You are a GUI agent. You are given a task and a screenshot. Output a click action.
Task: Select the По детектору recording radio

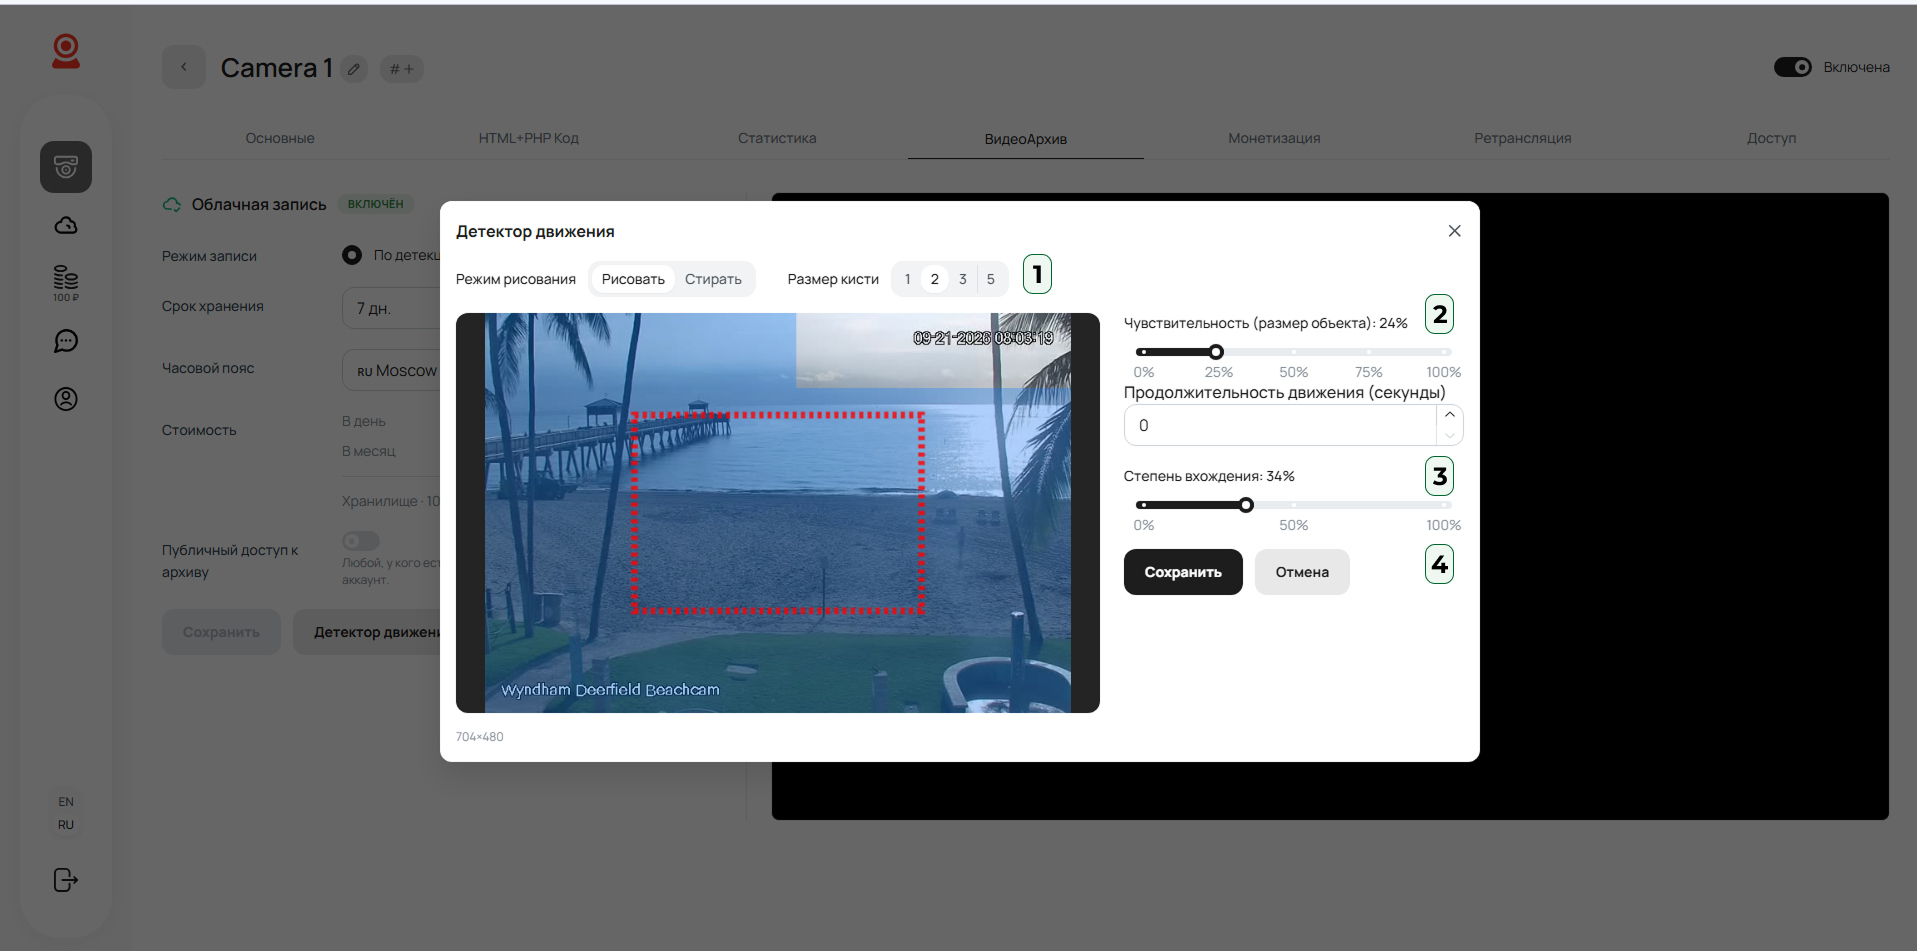tap(352, 255)
